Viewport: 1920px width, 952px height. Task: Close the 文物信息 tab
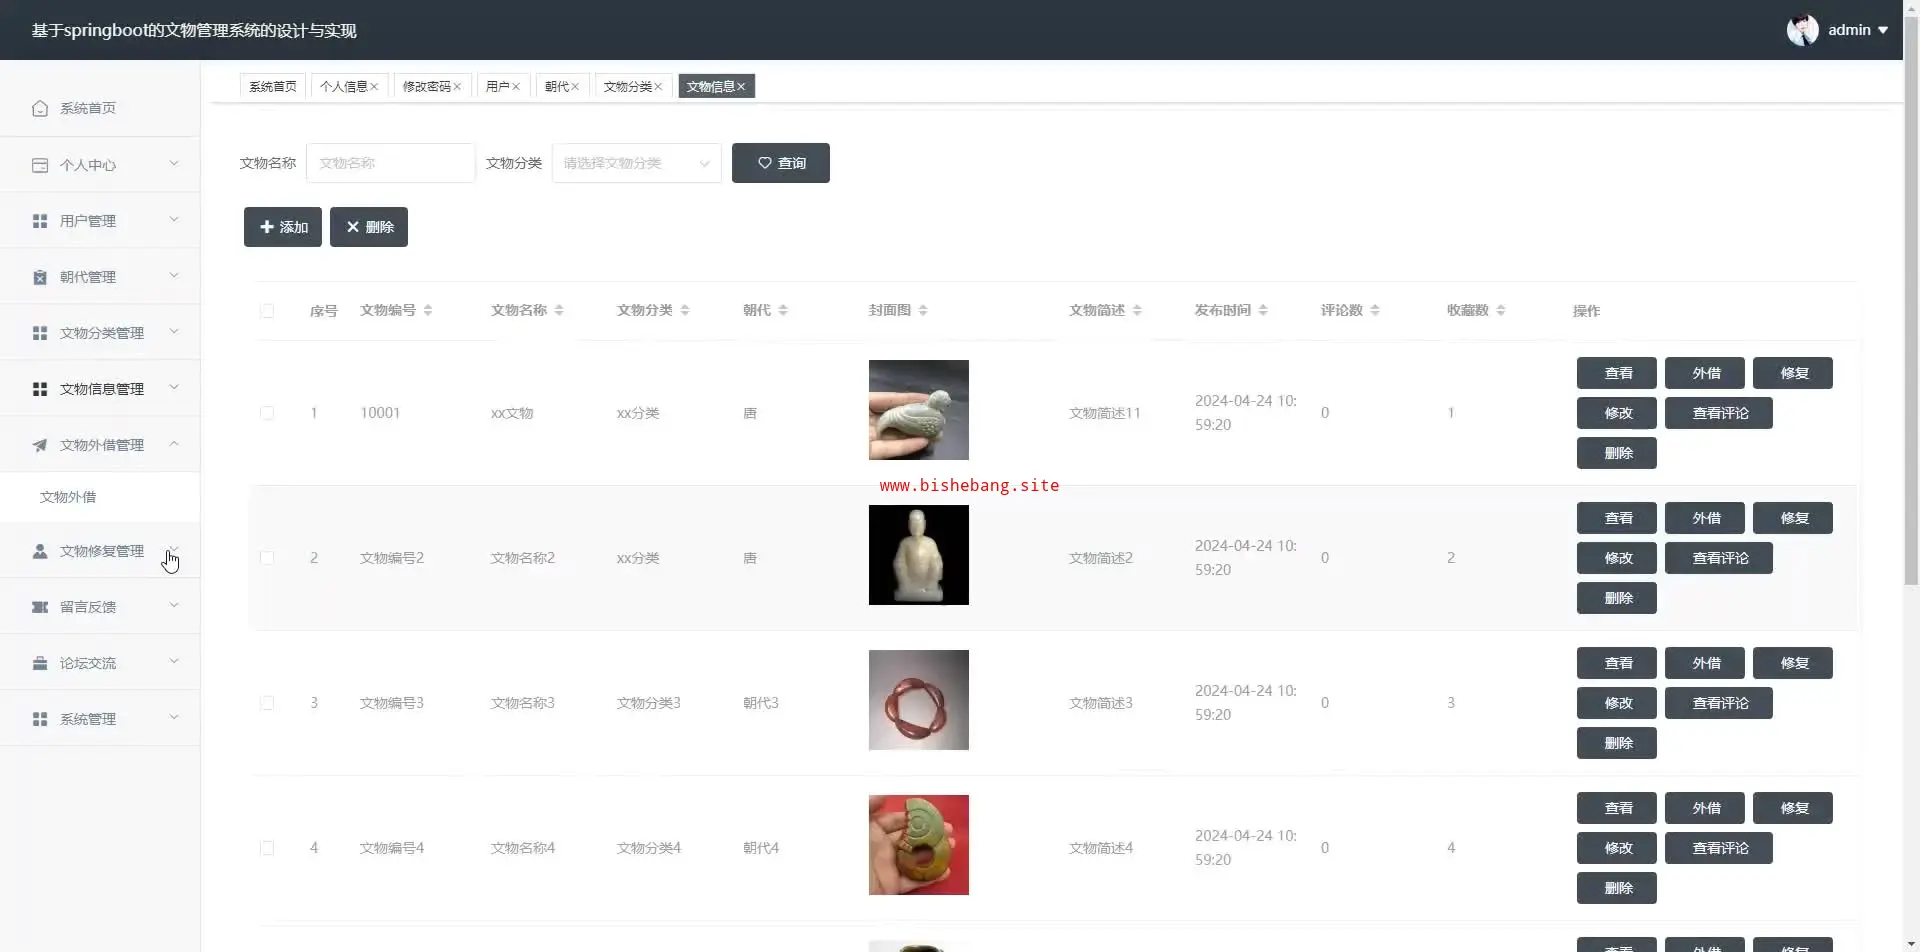click(741, 87)
